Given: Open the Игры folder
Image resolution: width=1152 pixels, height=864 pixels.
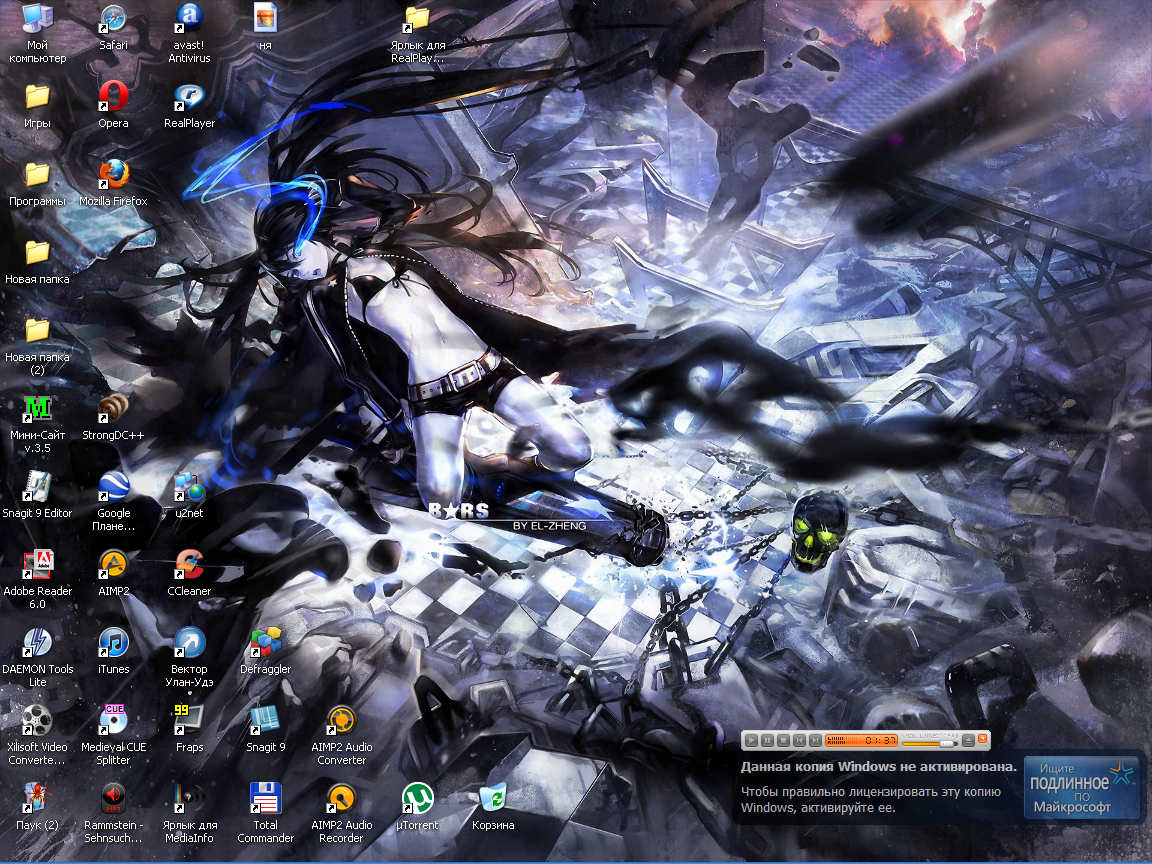Looking at the screenshot, I should [x=37, y=105].
